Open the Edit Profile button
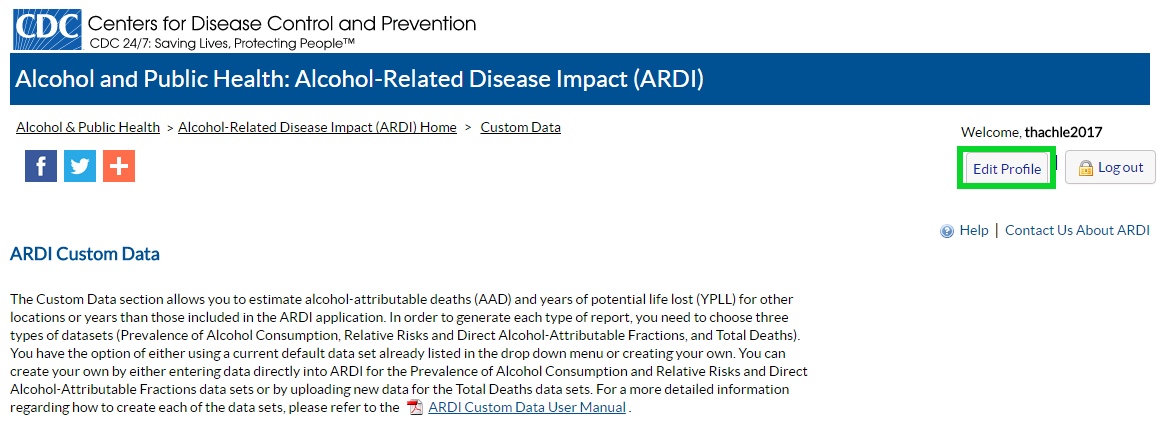Viewport: 1162px width, 422px height. tap(1006, 169)
